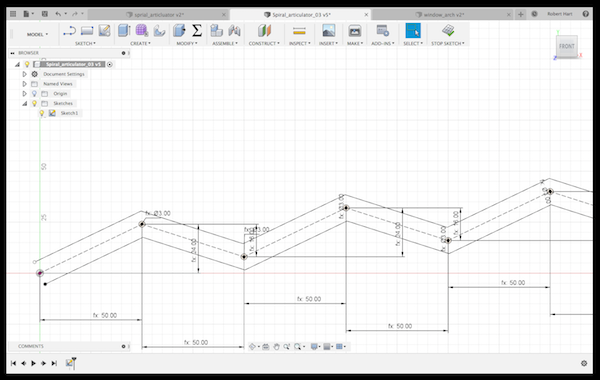Viewport: 600px width, 380px height.
Task: Open the data panel grid icon
Action: pyautogui.click(x=13, y=14)
